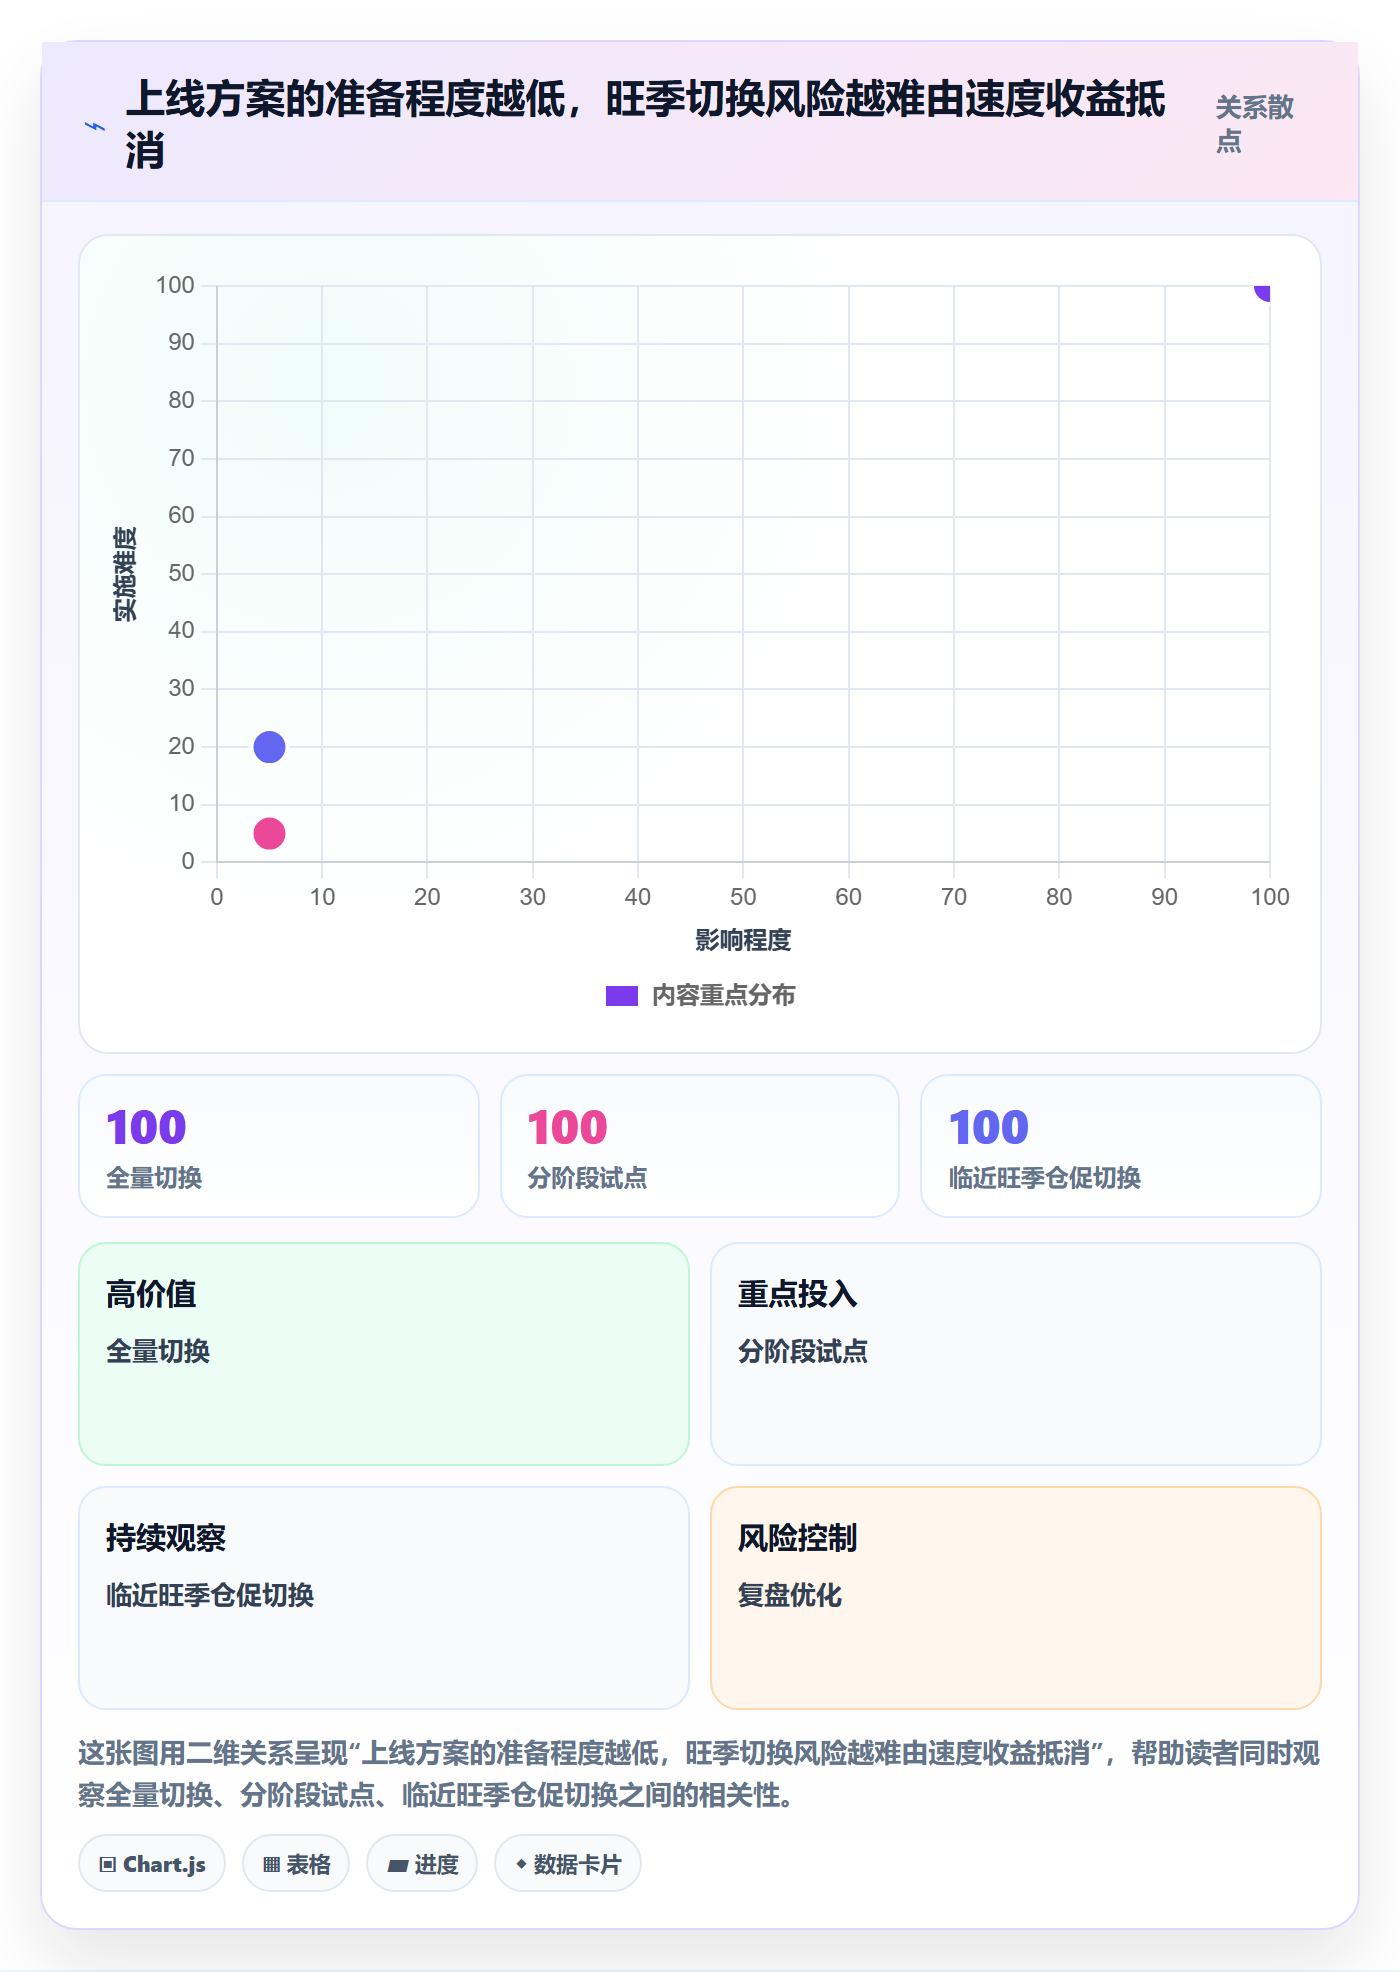1400x1972 pixels.
Task: Click the blue lightning icon beside the title
Action: click(x=95, y=126)
